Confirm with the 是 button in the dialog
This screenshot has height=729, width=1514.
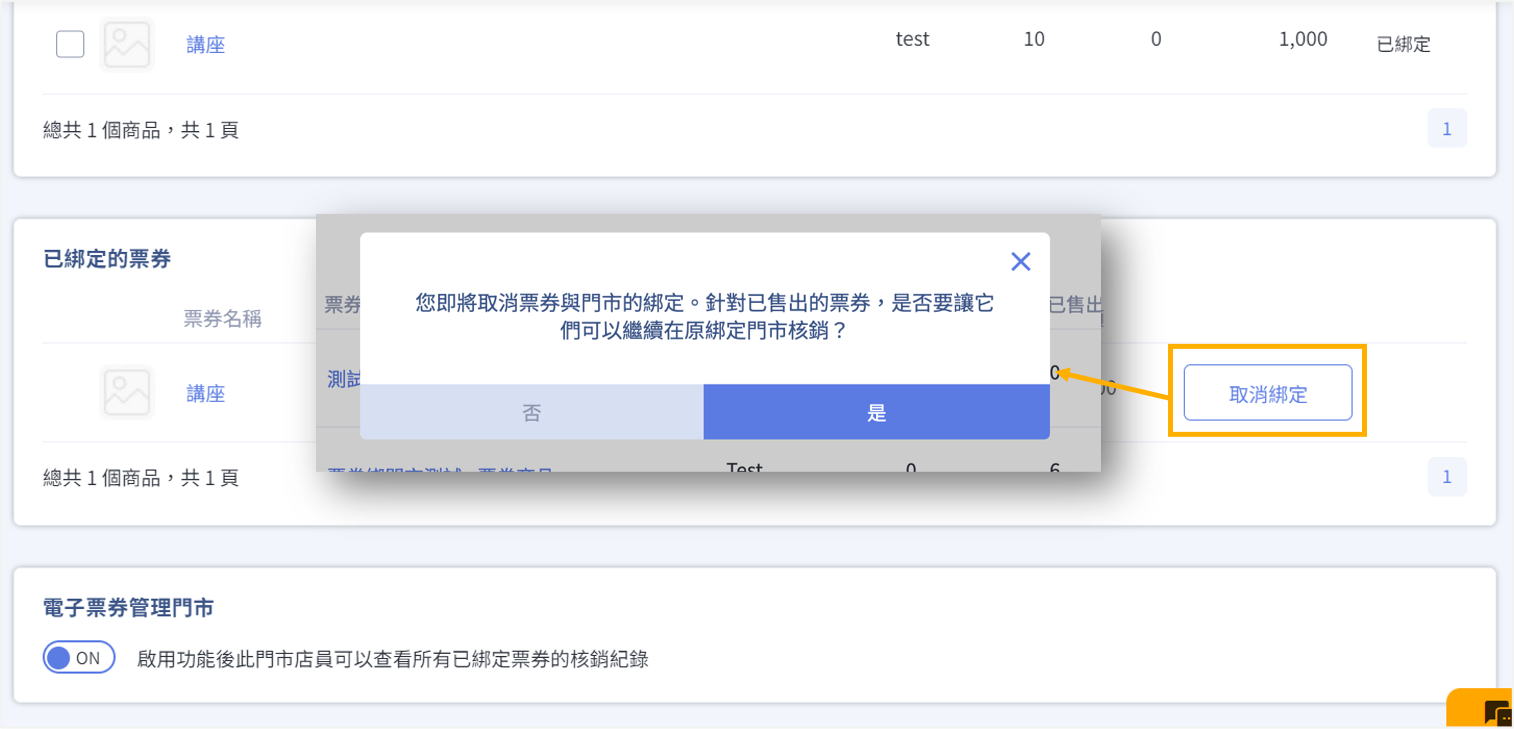coord(876,413)
